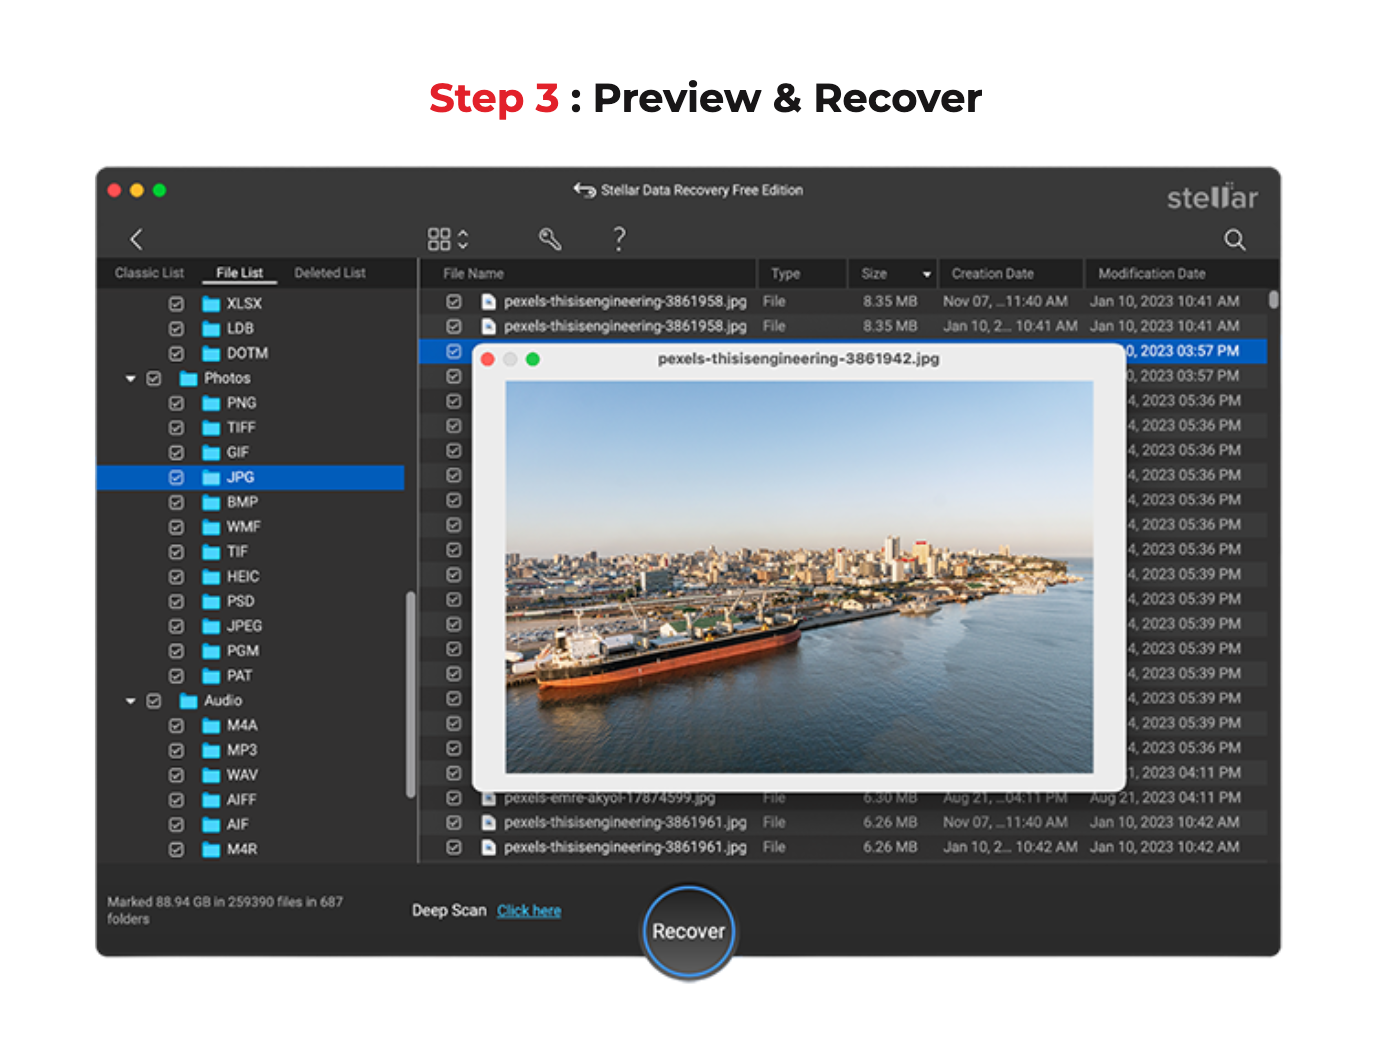Switch to the Deleted List tab
This screenshot has width=1390, height=1044.
(330, 273)
